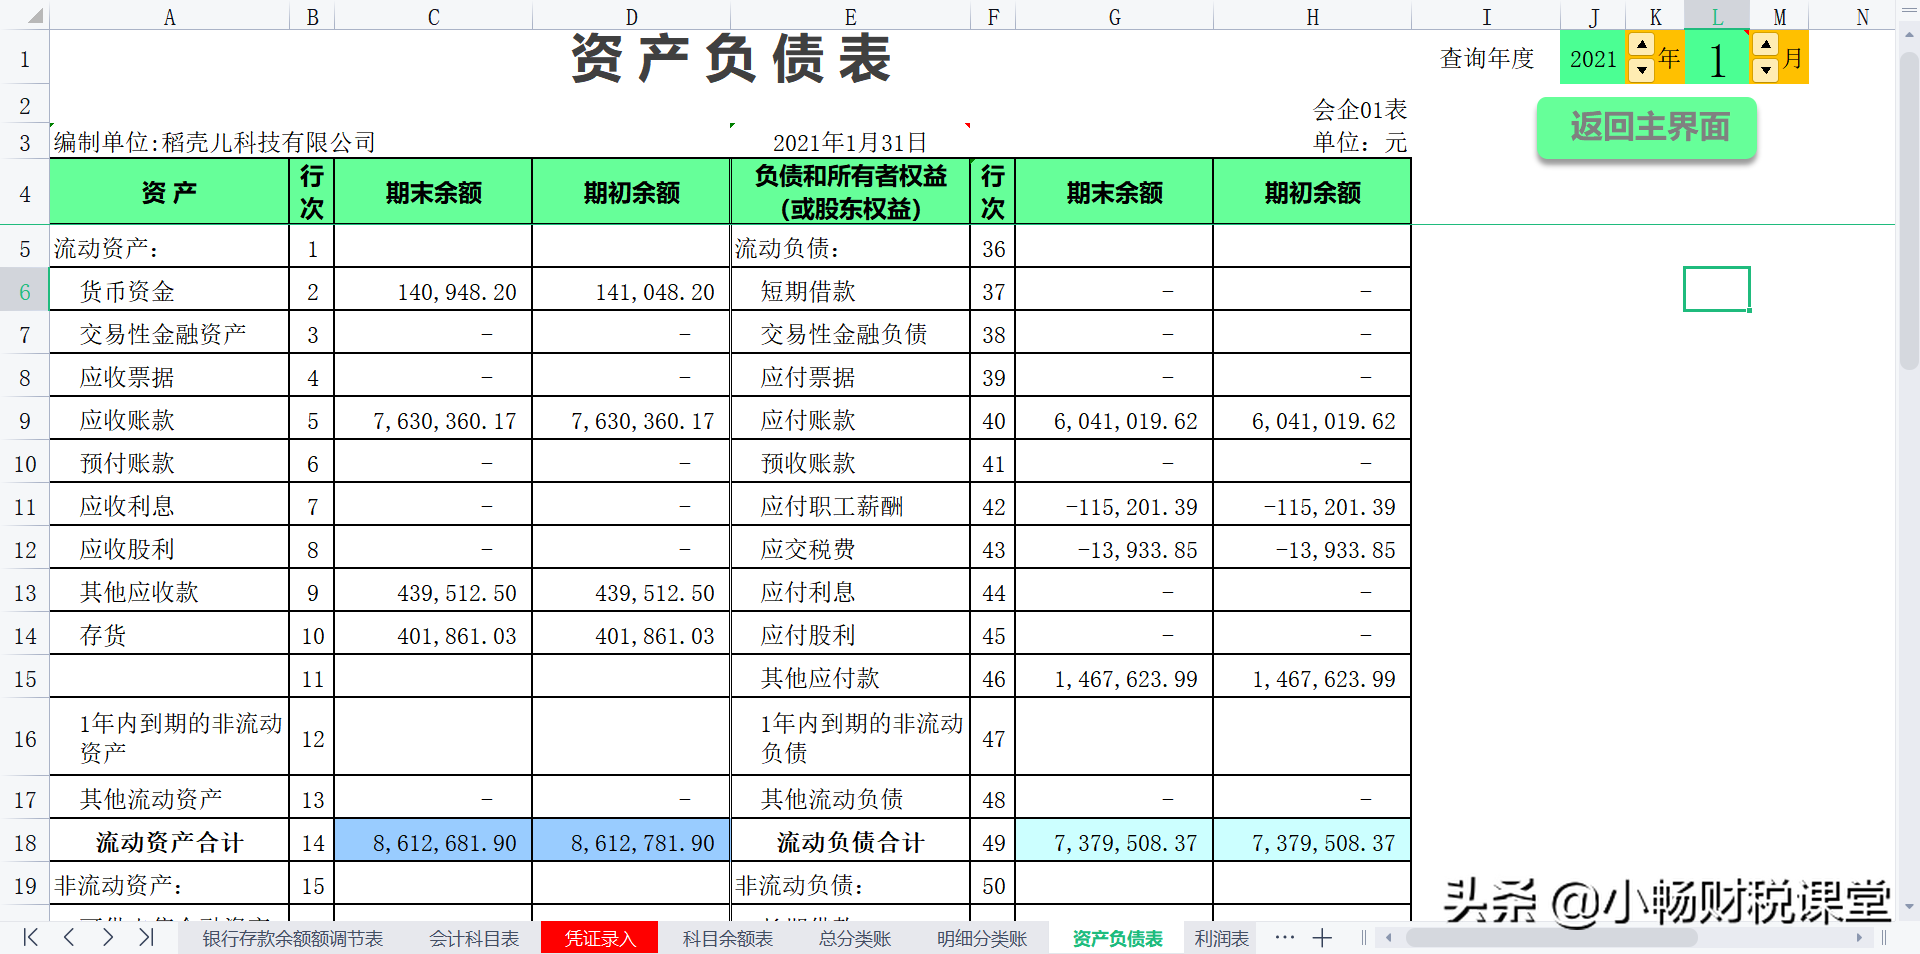Image resolution: width=1920 pixels, height=954 pixels.
Task: Select the 明细分类账 tab
Action: (981, 938)
